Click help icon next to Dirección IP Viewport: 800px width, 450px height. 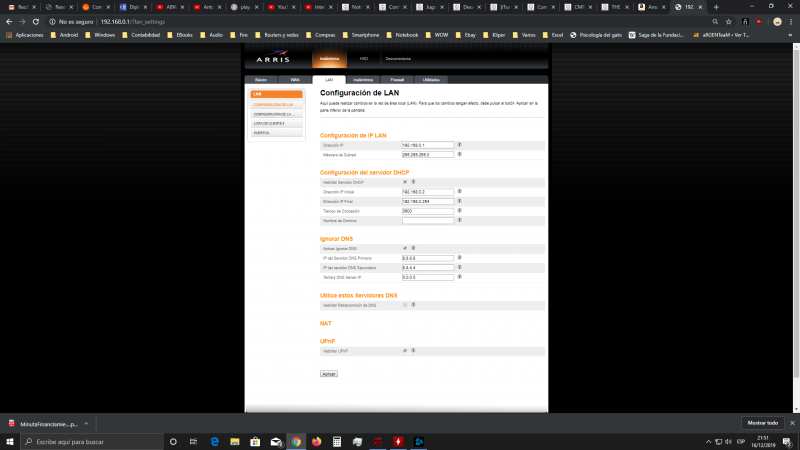pyautogui.click(x=459, y=145)
